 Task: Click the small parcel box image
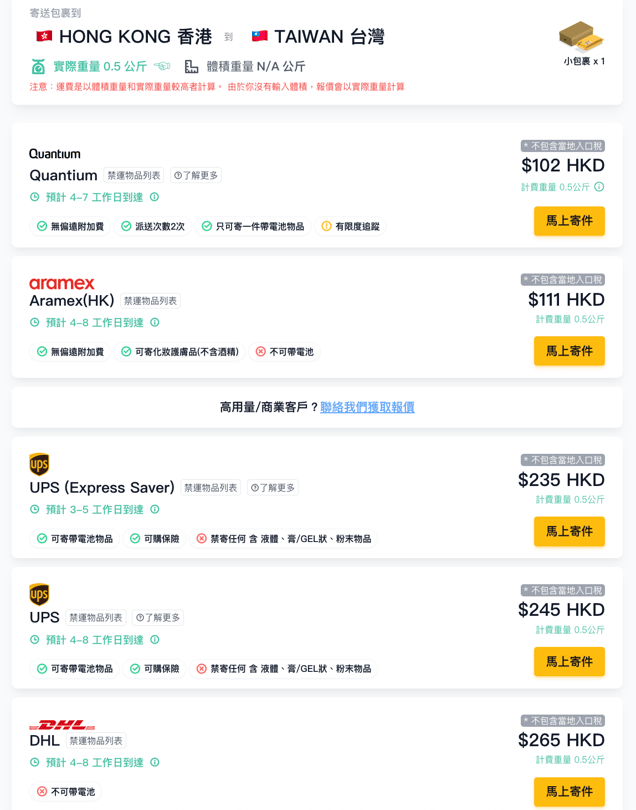tap(581, 37)
